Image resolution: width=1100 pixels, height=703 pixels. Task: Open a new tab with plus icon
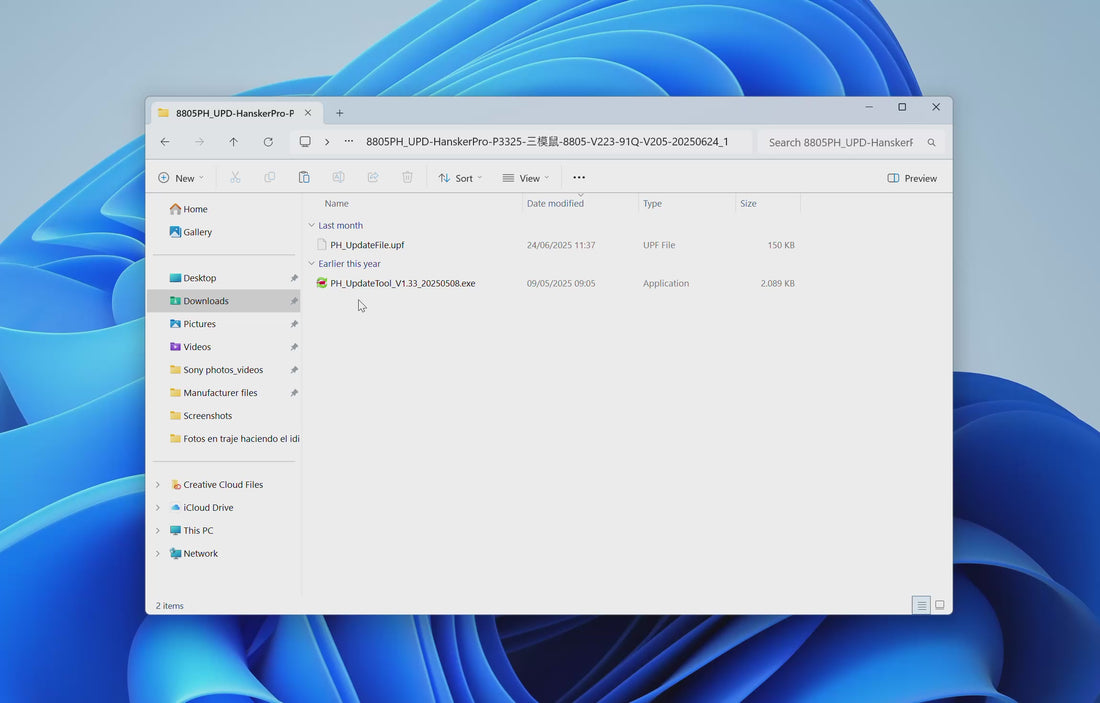[340, 113]
